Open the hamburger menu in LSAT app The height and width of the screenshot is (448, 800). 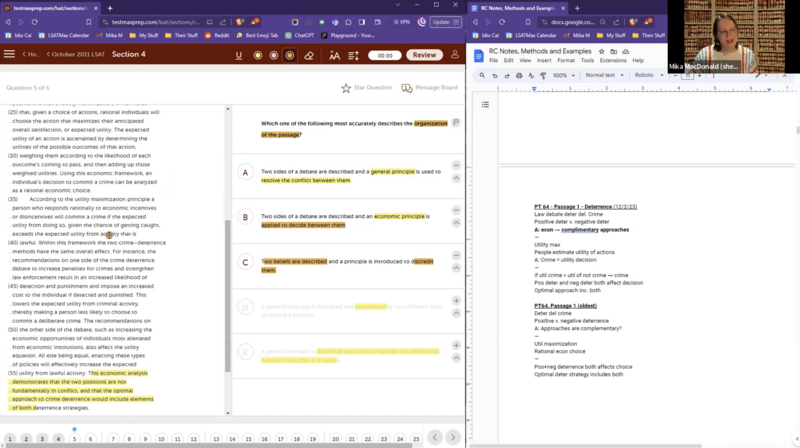pos(10,55)
